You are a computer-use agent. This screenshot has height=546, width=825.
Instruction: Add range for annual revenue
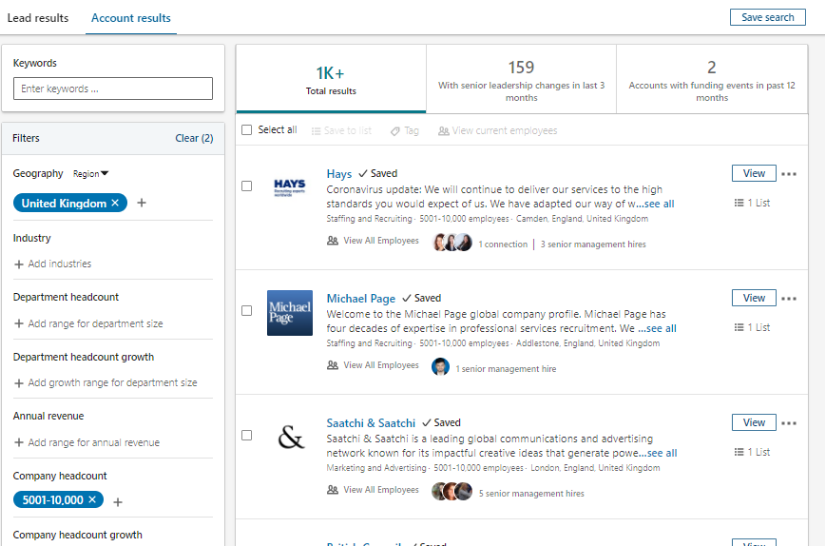(87, 442)
